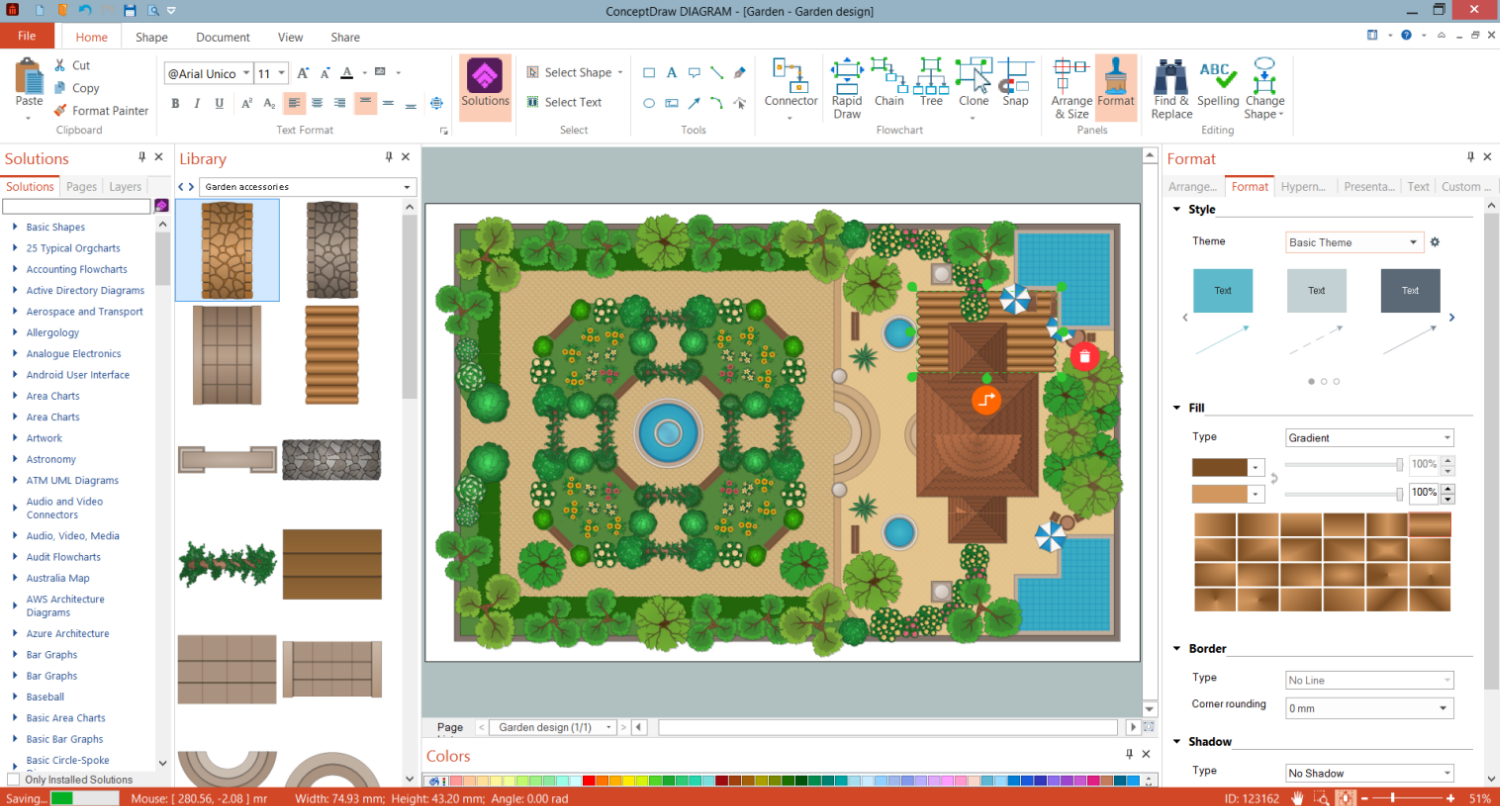Toggle Bold text formatting
This screenshot has width=1500, height=806.
pos(175,103)
